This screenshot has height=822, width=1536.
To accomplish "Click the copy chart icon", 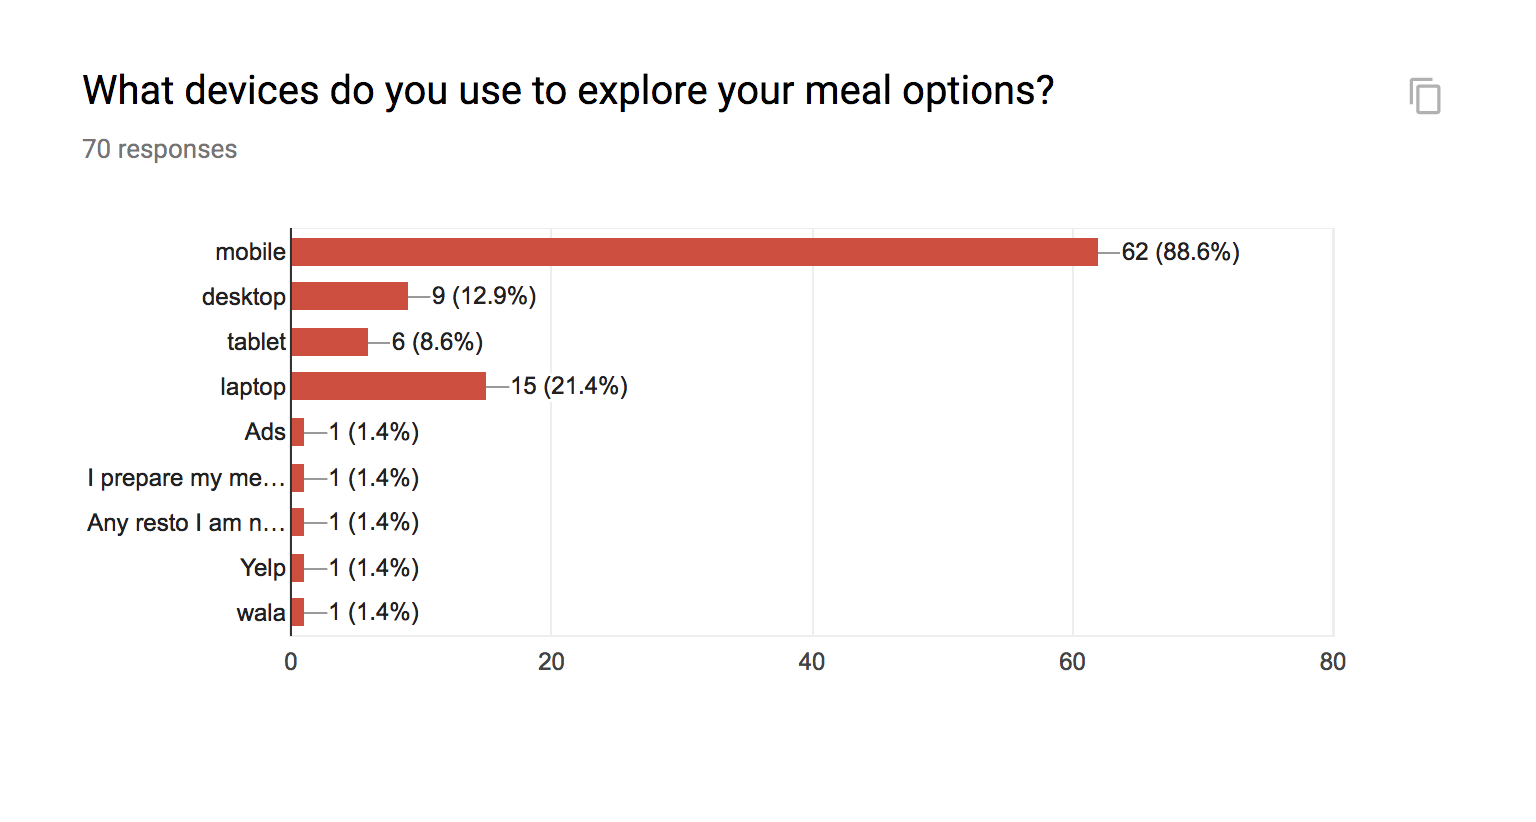I will click(1425, 96).
